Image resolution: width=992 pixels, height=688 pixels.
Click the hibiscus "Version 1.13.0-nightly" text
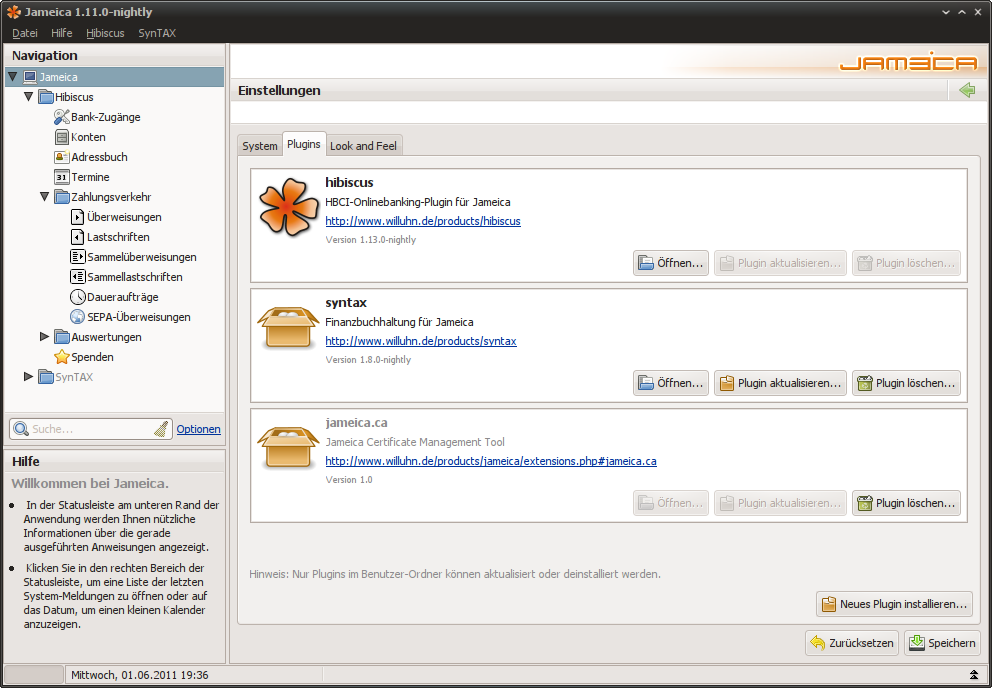371,240
